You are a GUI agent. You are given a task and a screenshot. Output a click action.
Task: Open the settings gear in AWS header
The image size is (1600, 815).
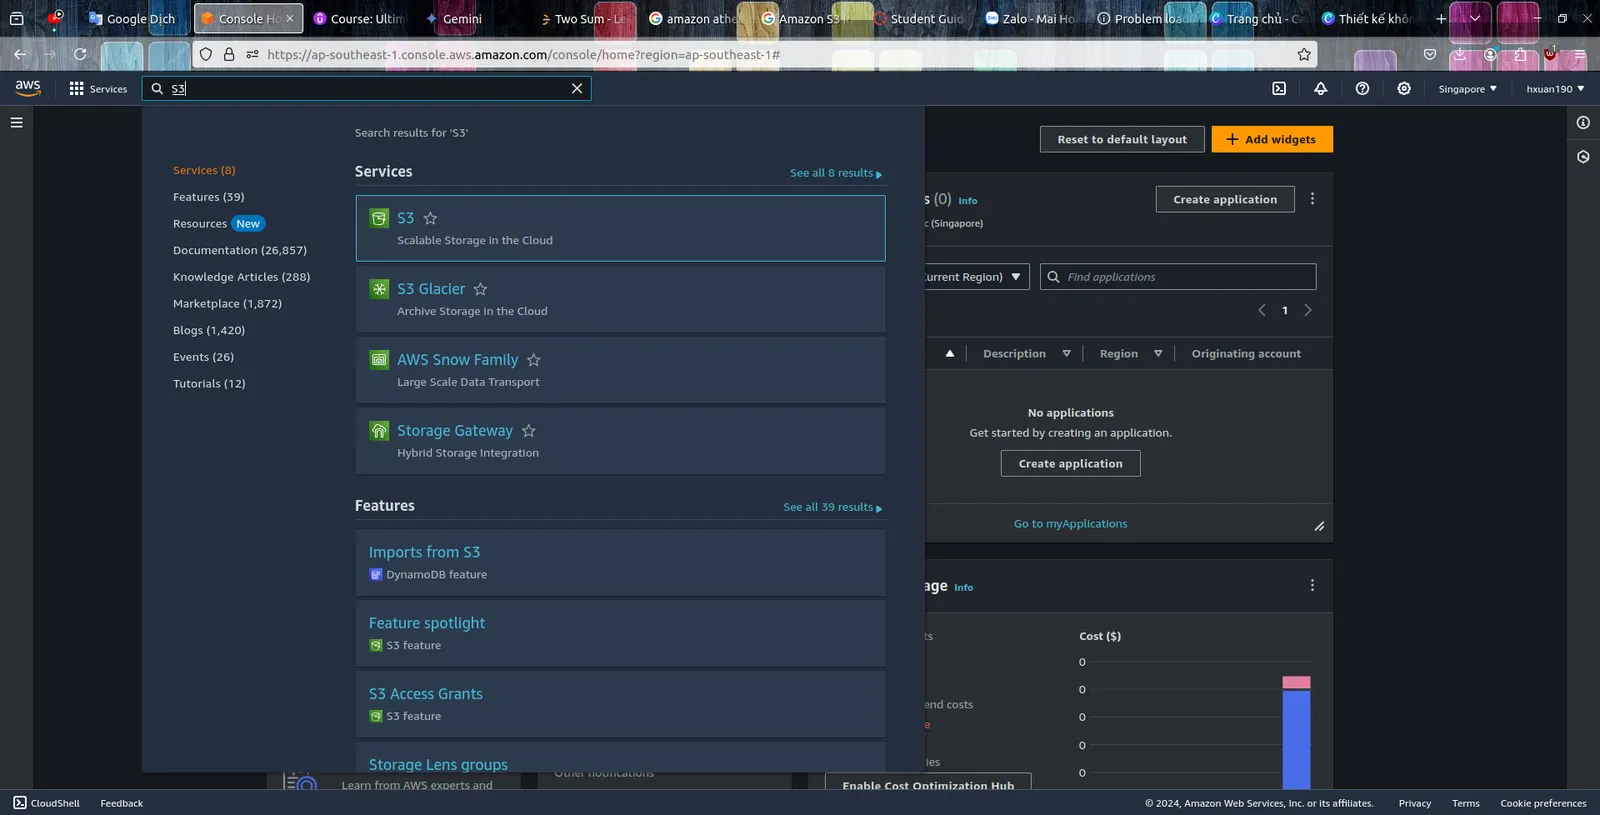pyautogui.click(x=1404, y=89)
